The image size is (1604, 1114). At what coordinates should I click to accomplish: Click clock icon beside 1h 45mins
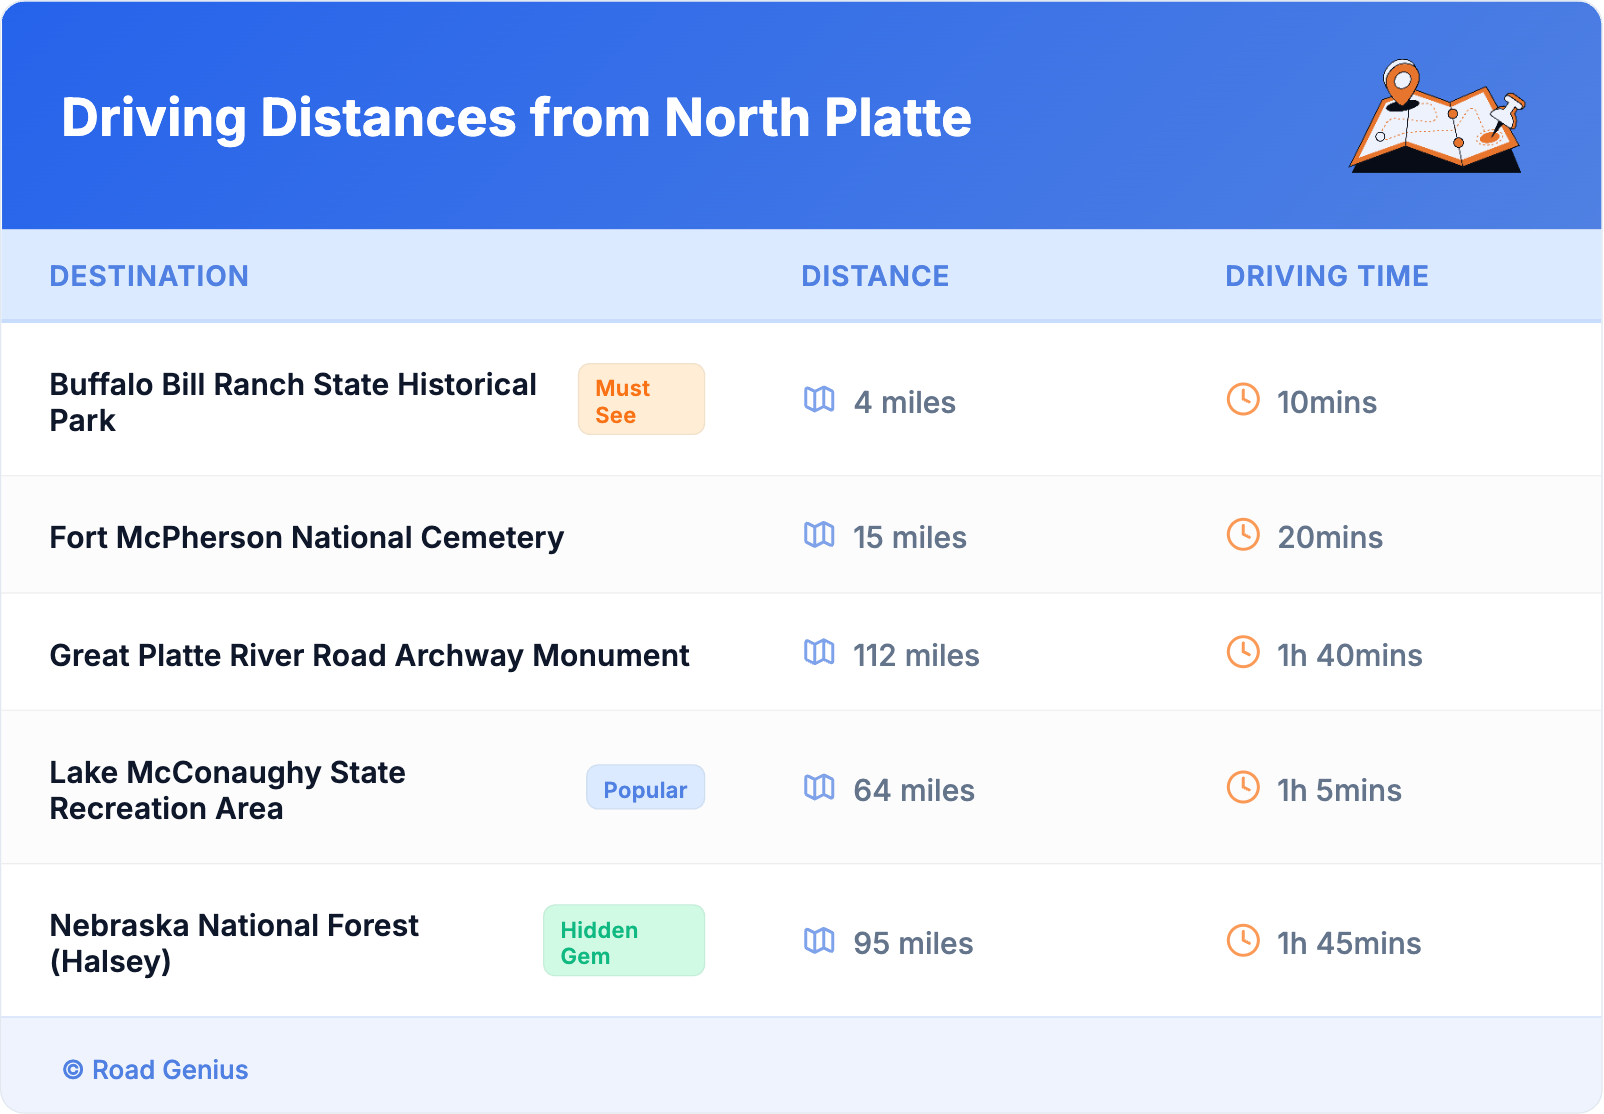[x=1243, y=941]
